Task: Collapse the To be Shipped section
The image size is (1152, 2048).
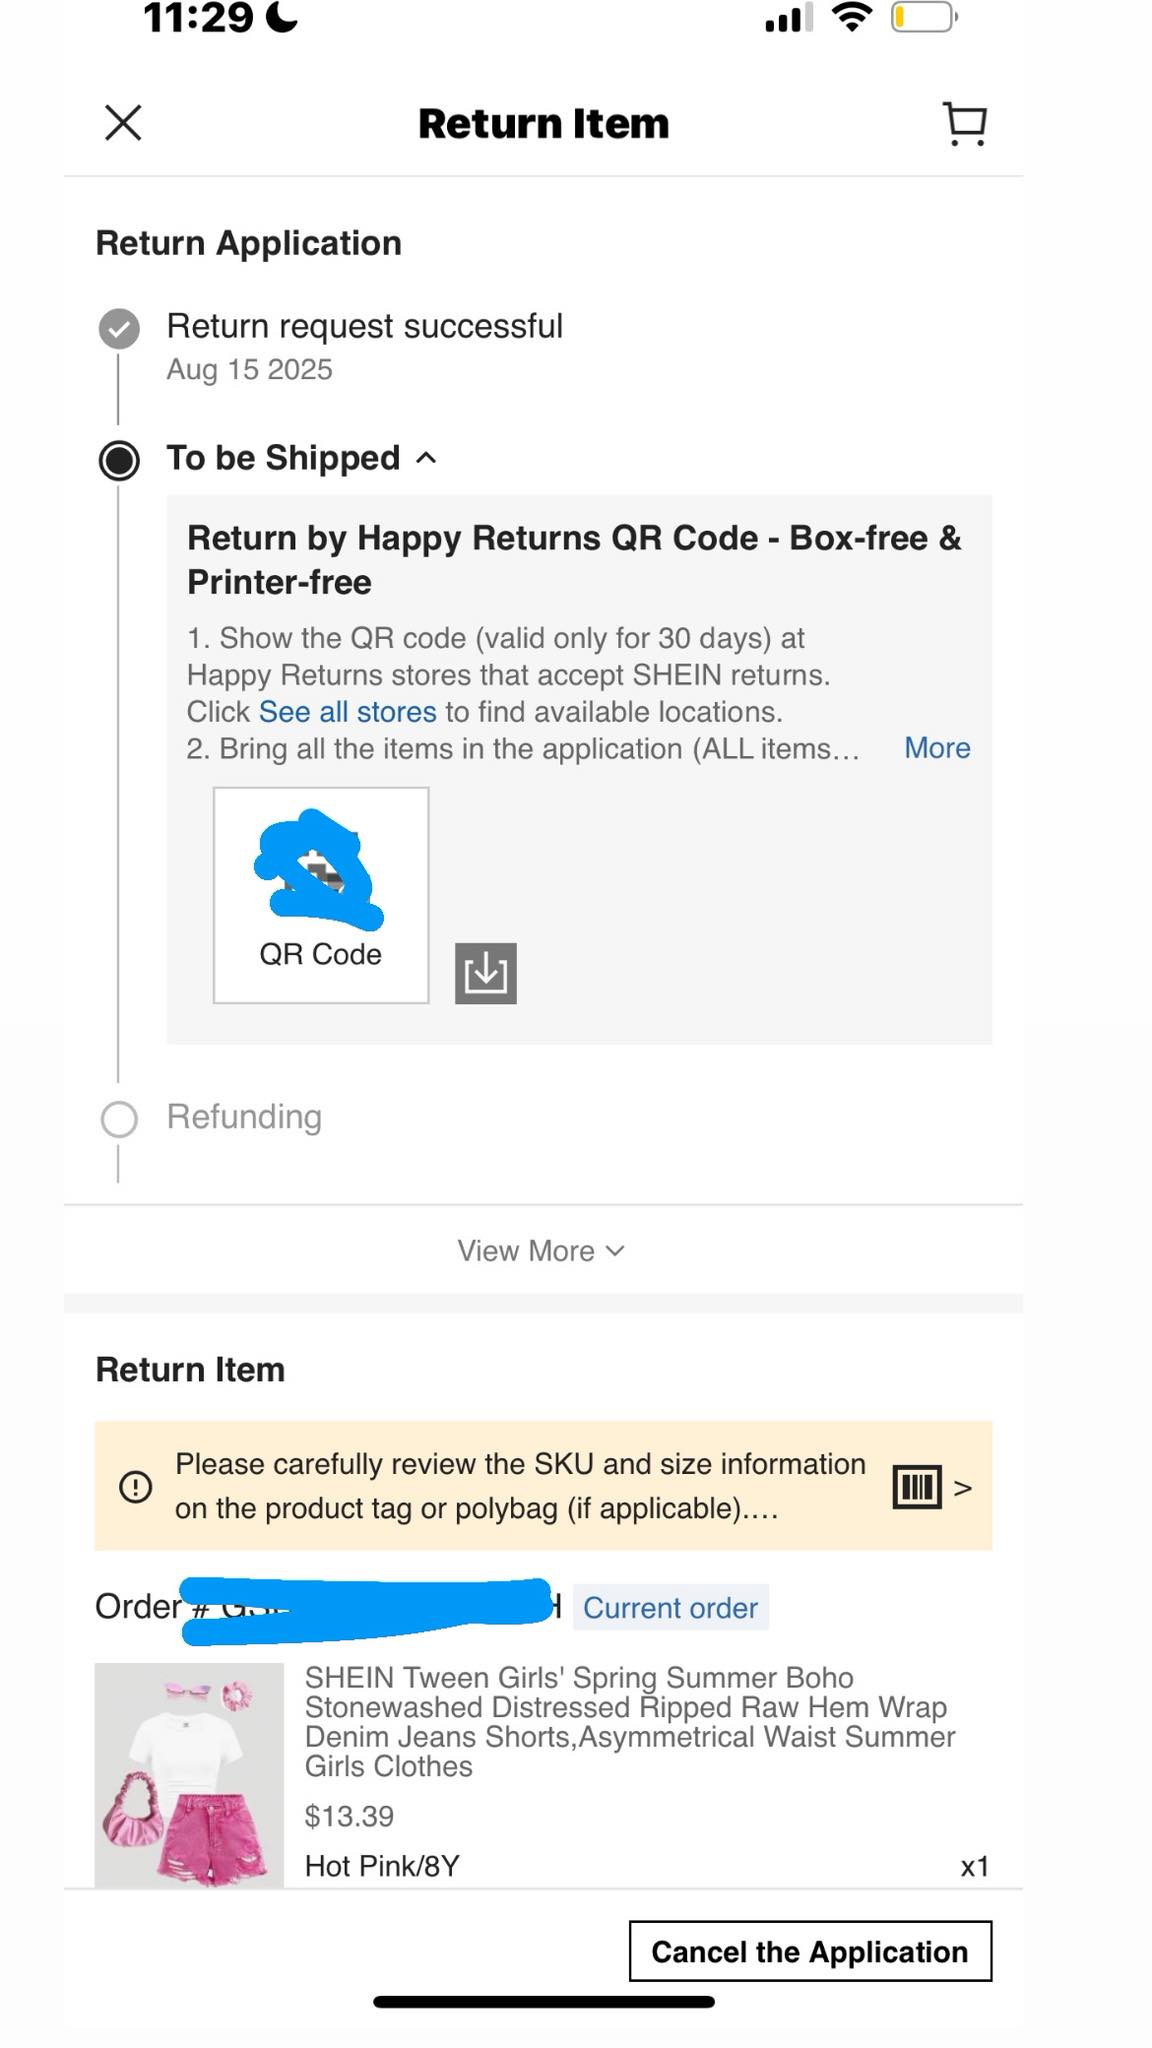Action: point(426,458)
